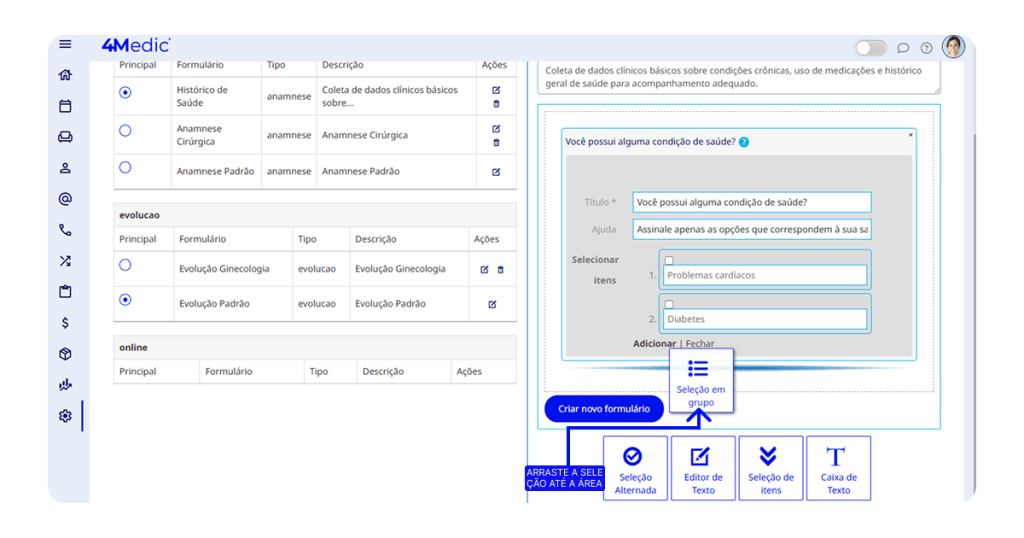Check the box above Problemas cardíacos

[x=669, y=260]
